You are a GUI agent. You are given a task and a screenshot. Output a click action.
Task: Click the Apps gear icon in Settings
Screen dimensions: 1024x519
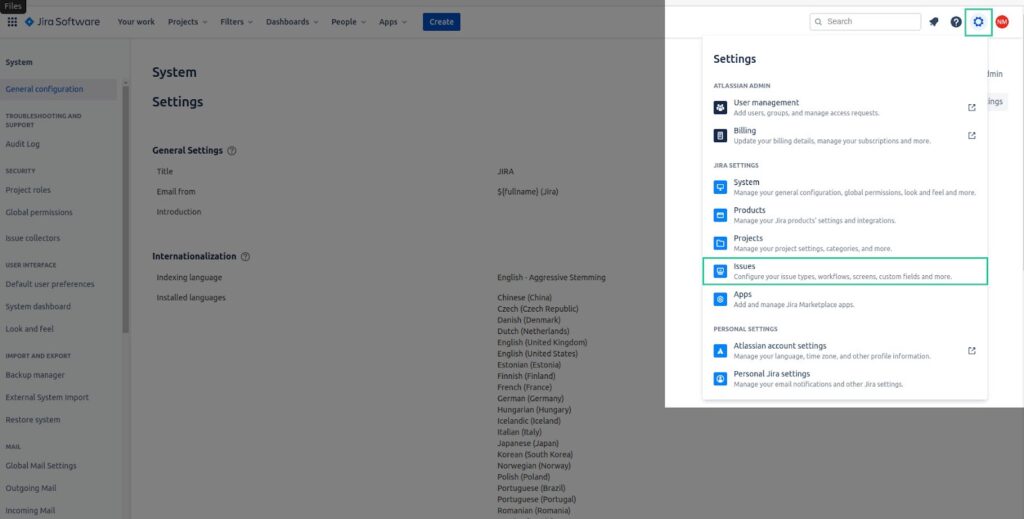[720, 299]
